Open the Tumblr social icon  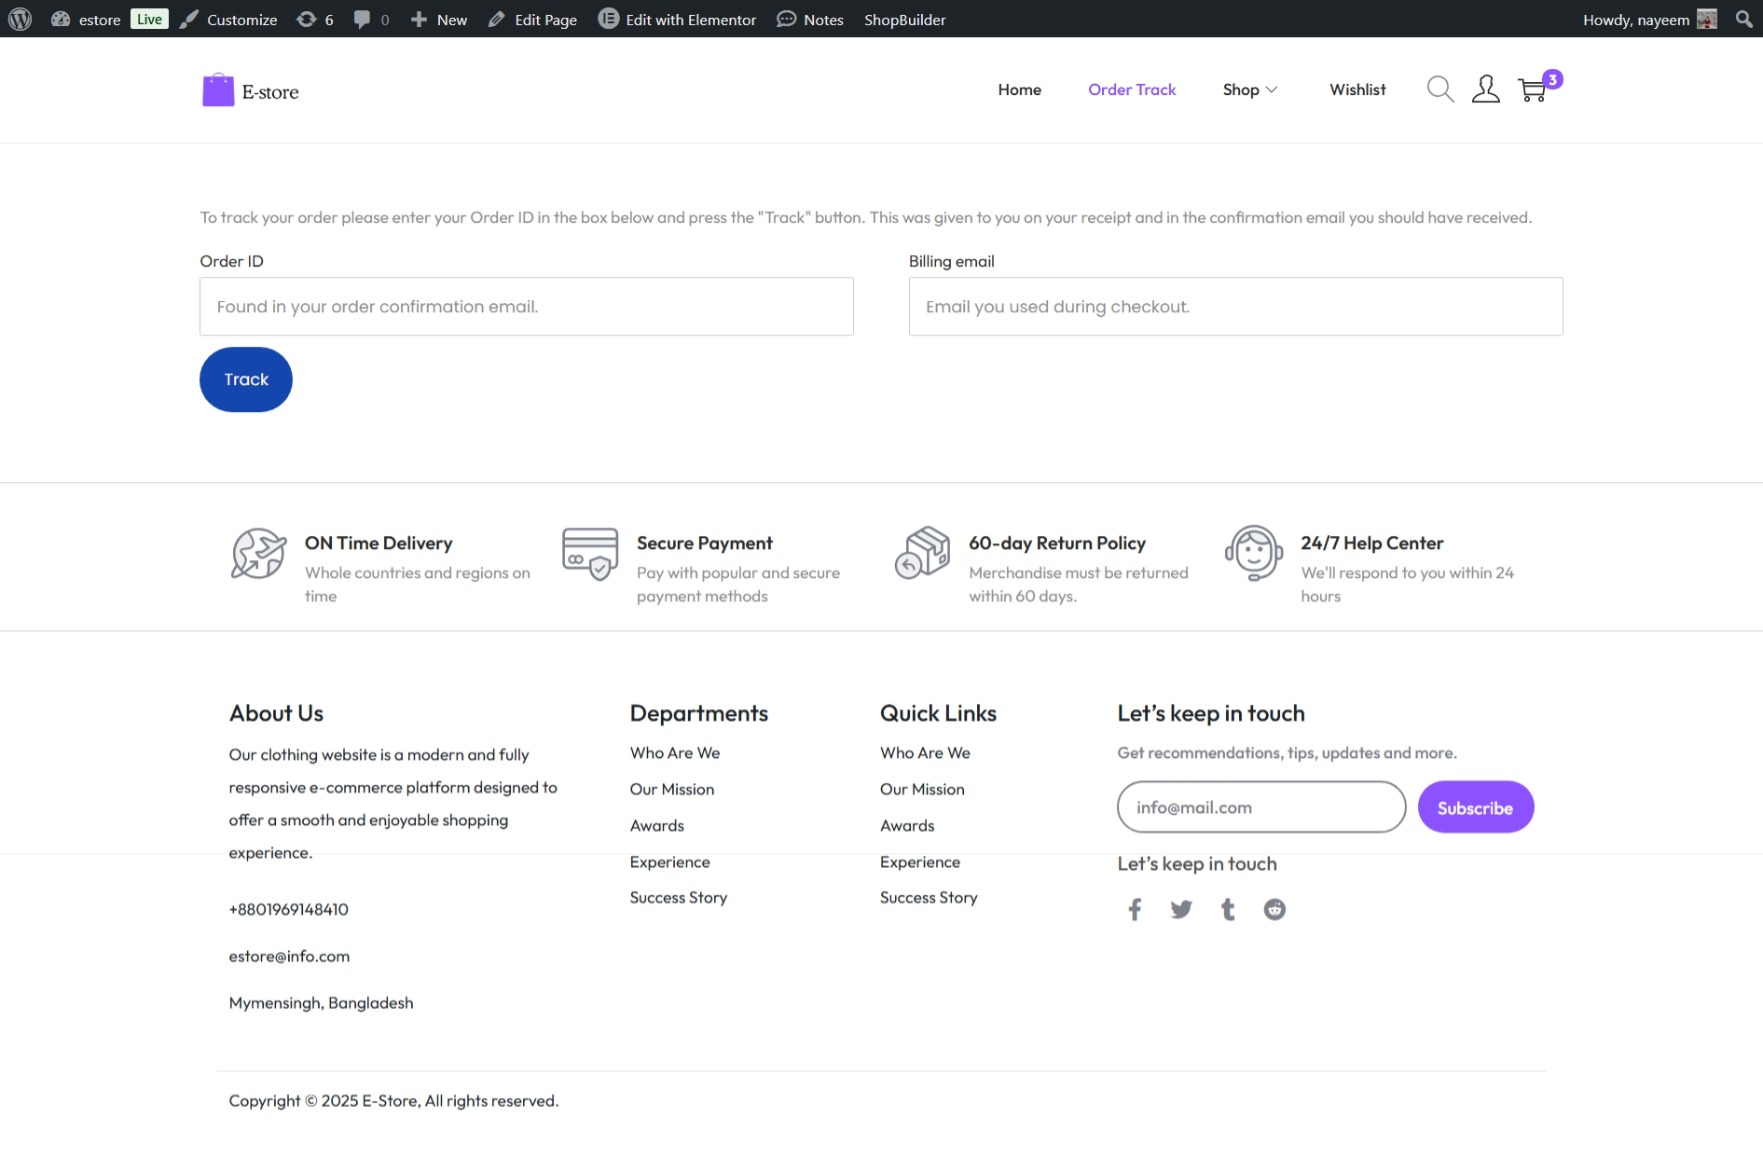click(1228, 909)
